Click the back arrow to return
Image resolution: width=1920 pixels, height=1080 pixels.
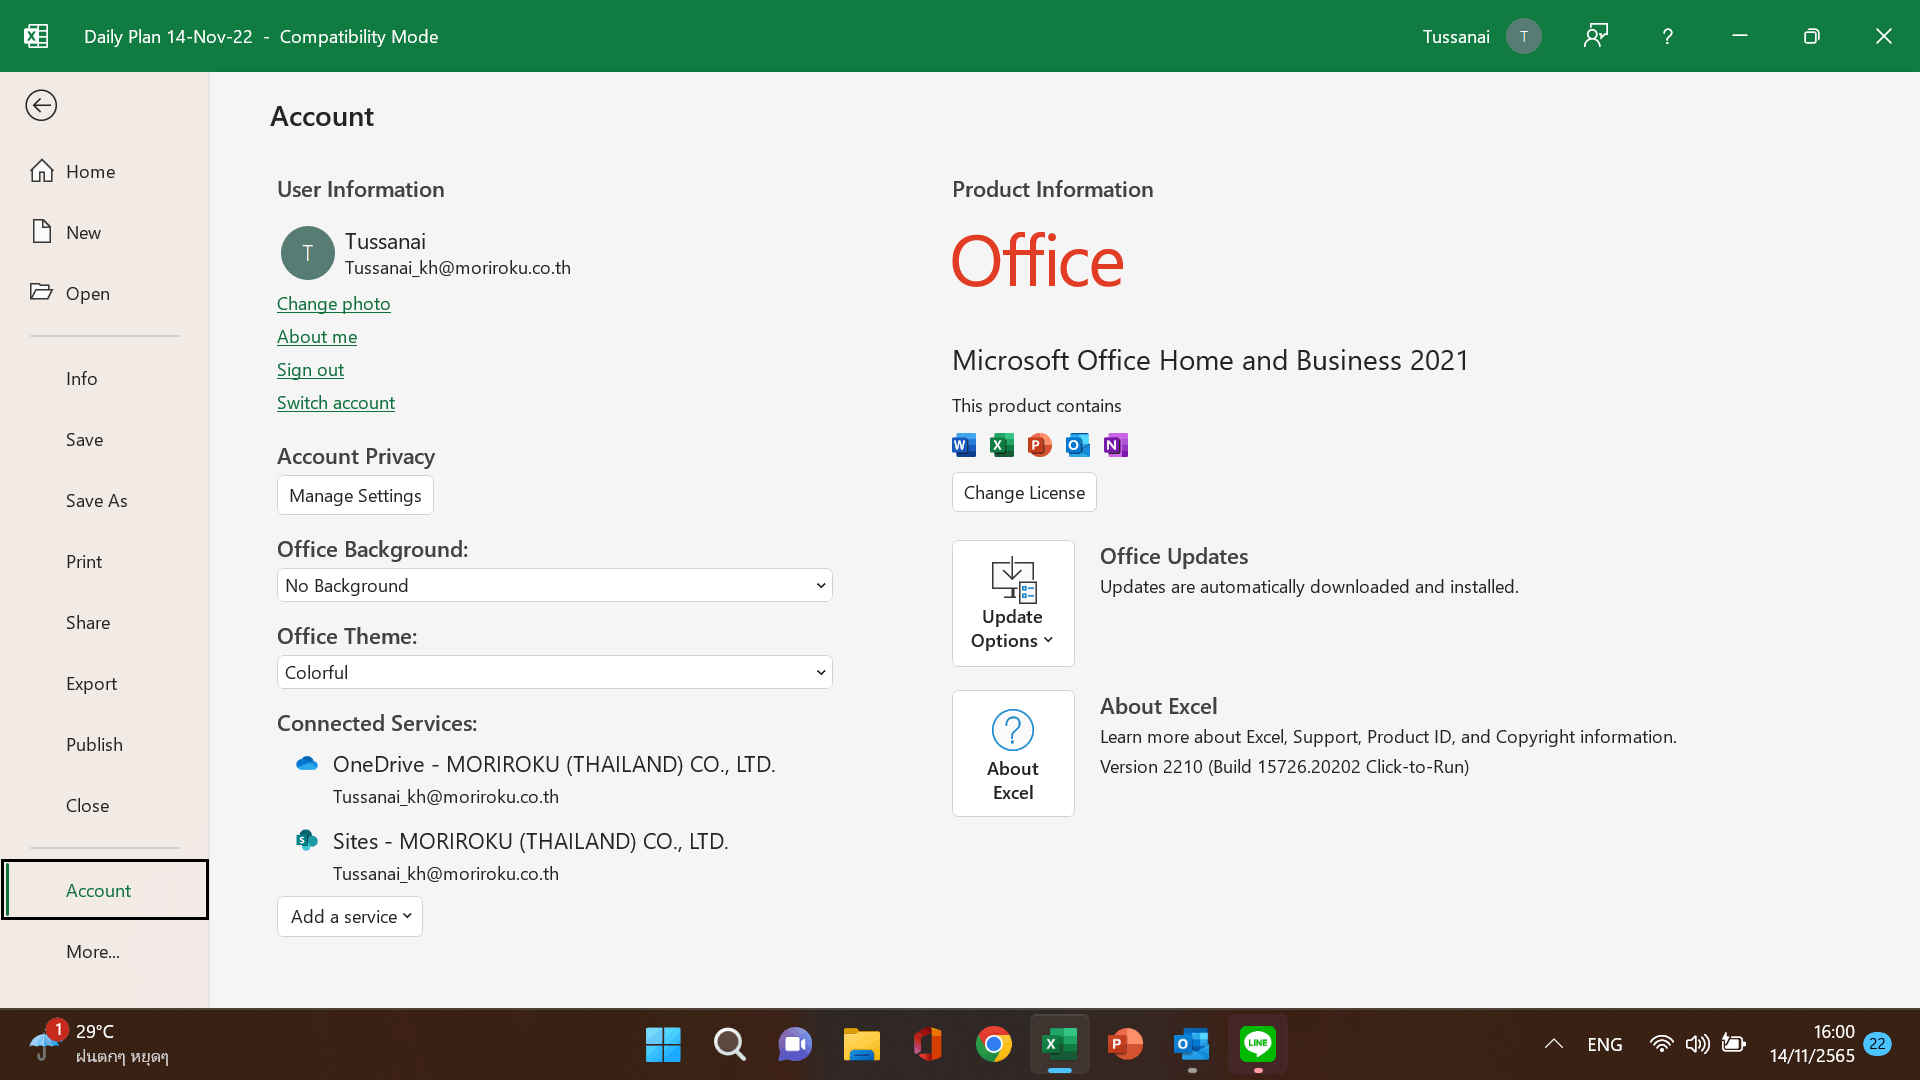(x=41, y=105)
